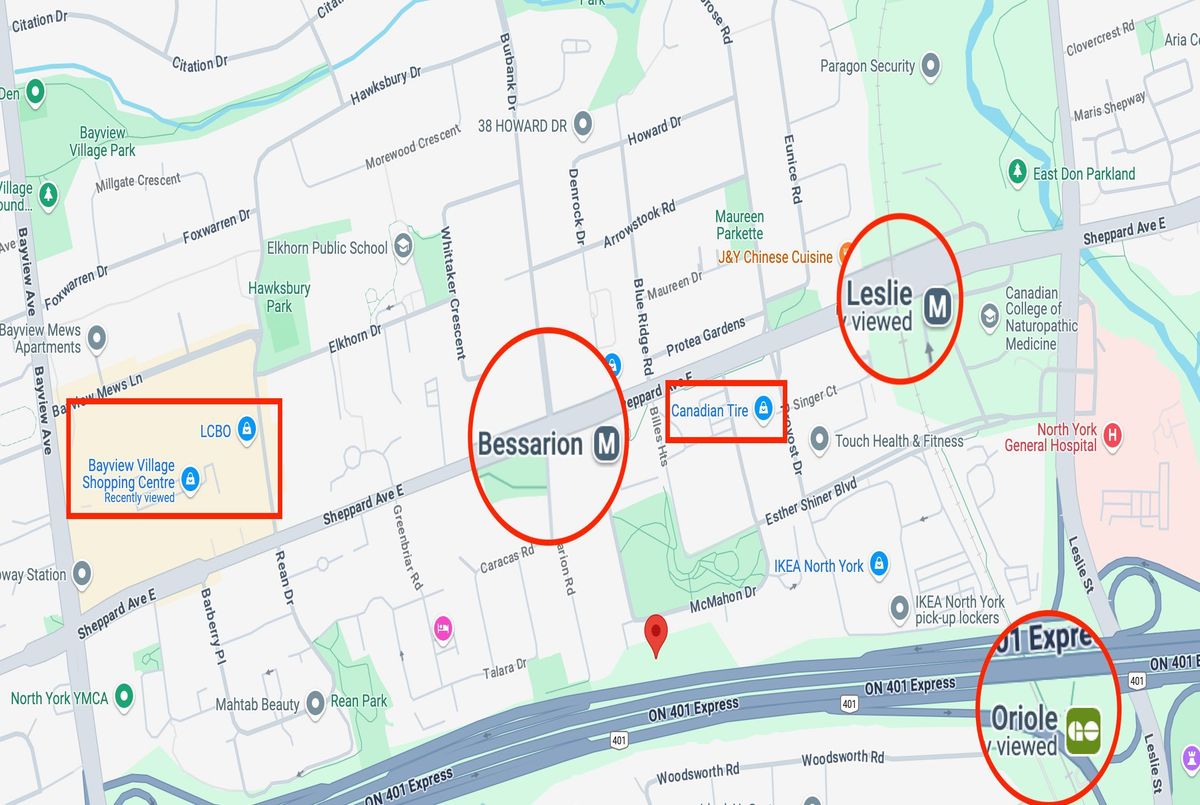Click the Touch Health & Fitness pin
Image resolution: width=1200 pixels, height=805 pixels.
coord(819,440)
